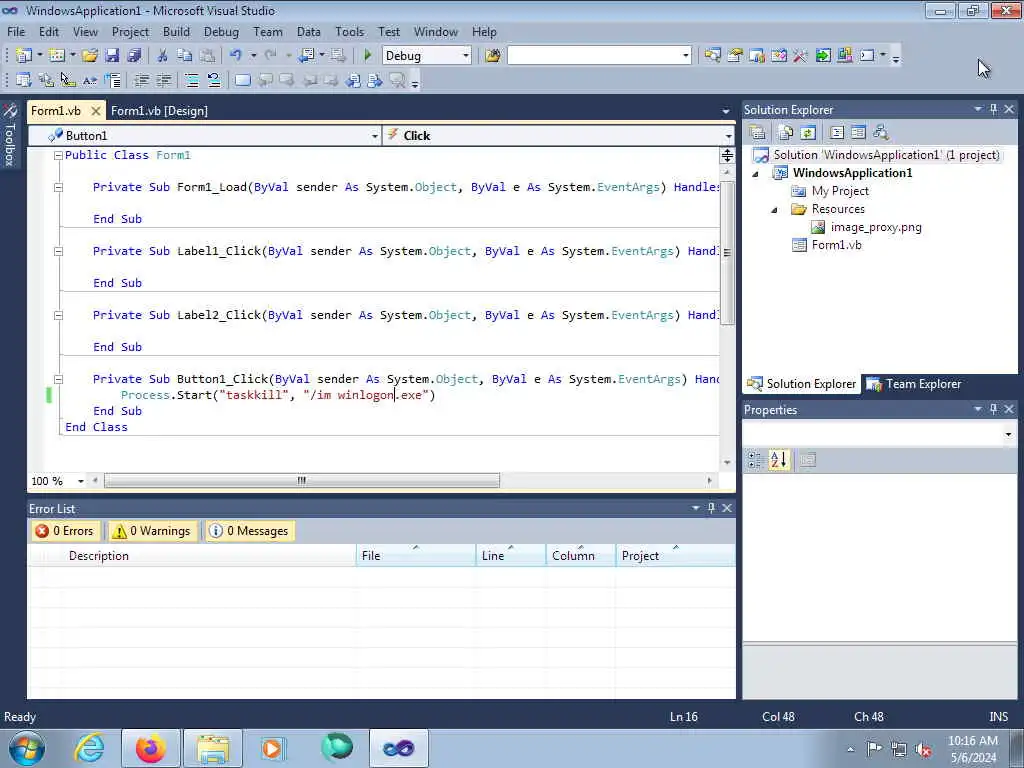Toggle the 0 Messages filter button
The width and height of the screenshot is (1024, 768).
pos(248,531)
